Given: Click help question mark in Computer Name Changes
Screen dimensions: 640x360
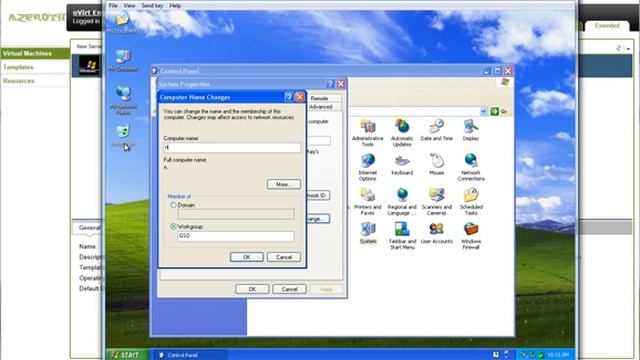Looking at the screenshot, I should 289,97.
